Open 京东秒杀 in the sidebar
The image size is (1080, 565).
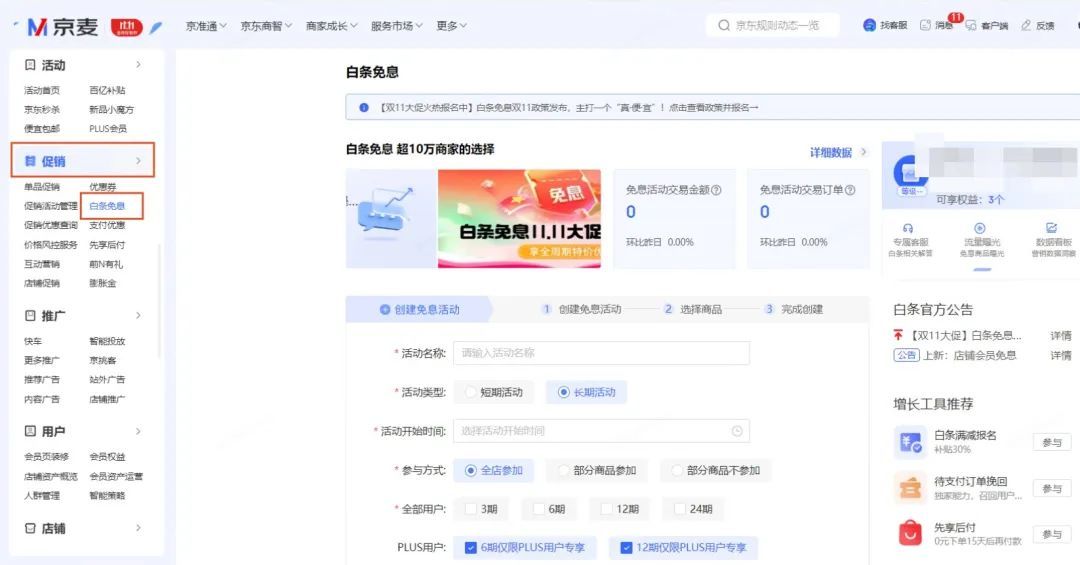point(42,110)
